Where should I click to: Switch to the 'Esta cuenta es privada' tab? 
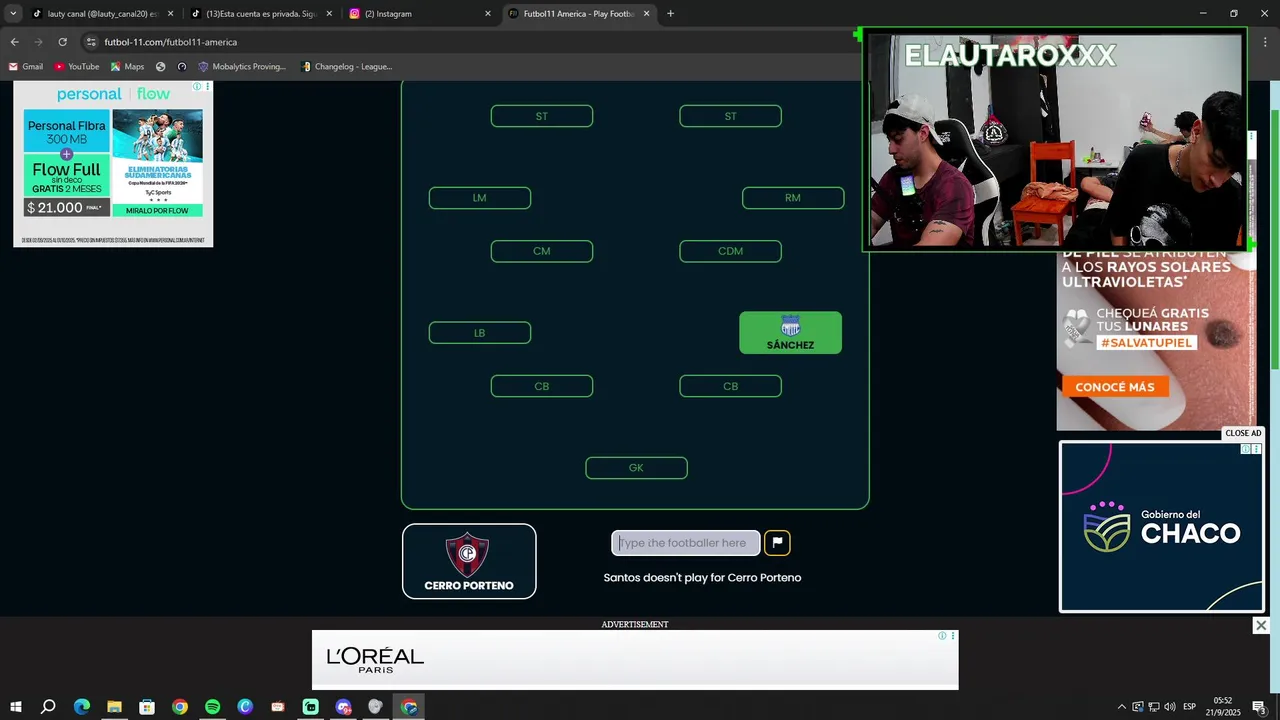[x=260, y=14]
